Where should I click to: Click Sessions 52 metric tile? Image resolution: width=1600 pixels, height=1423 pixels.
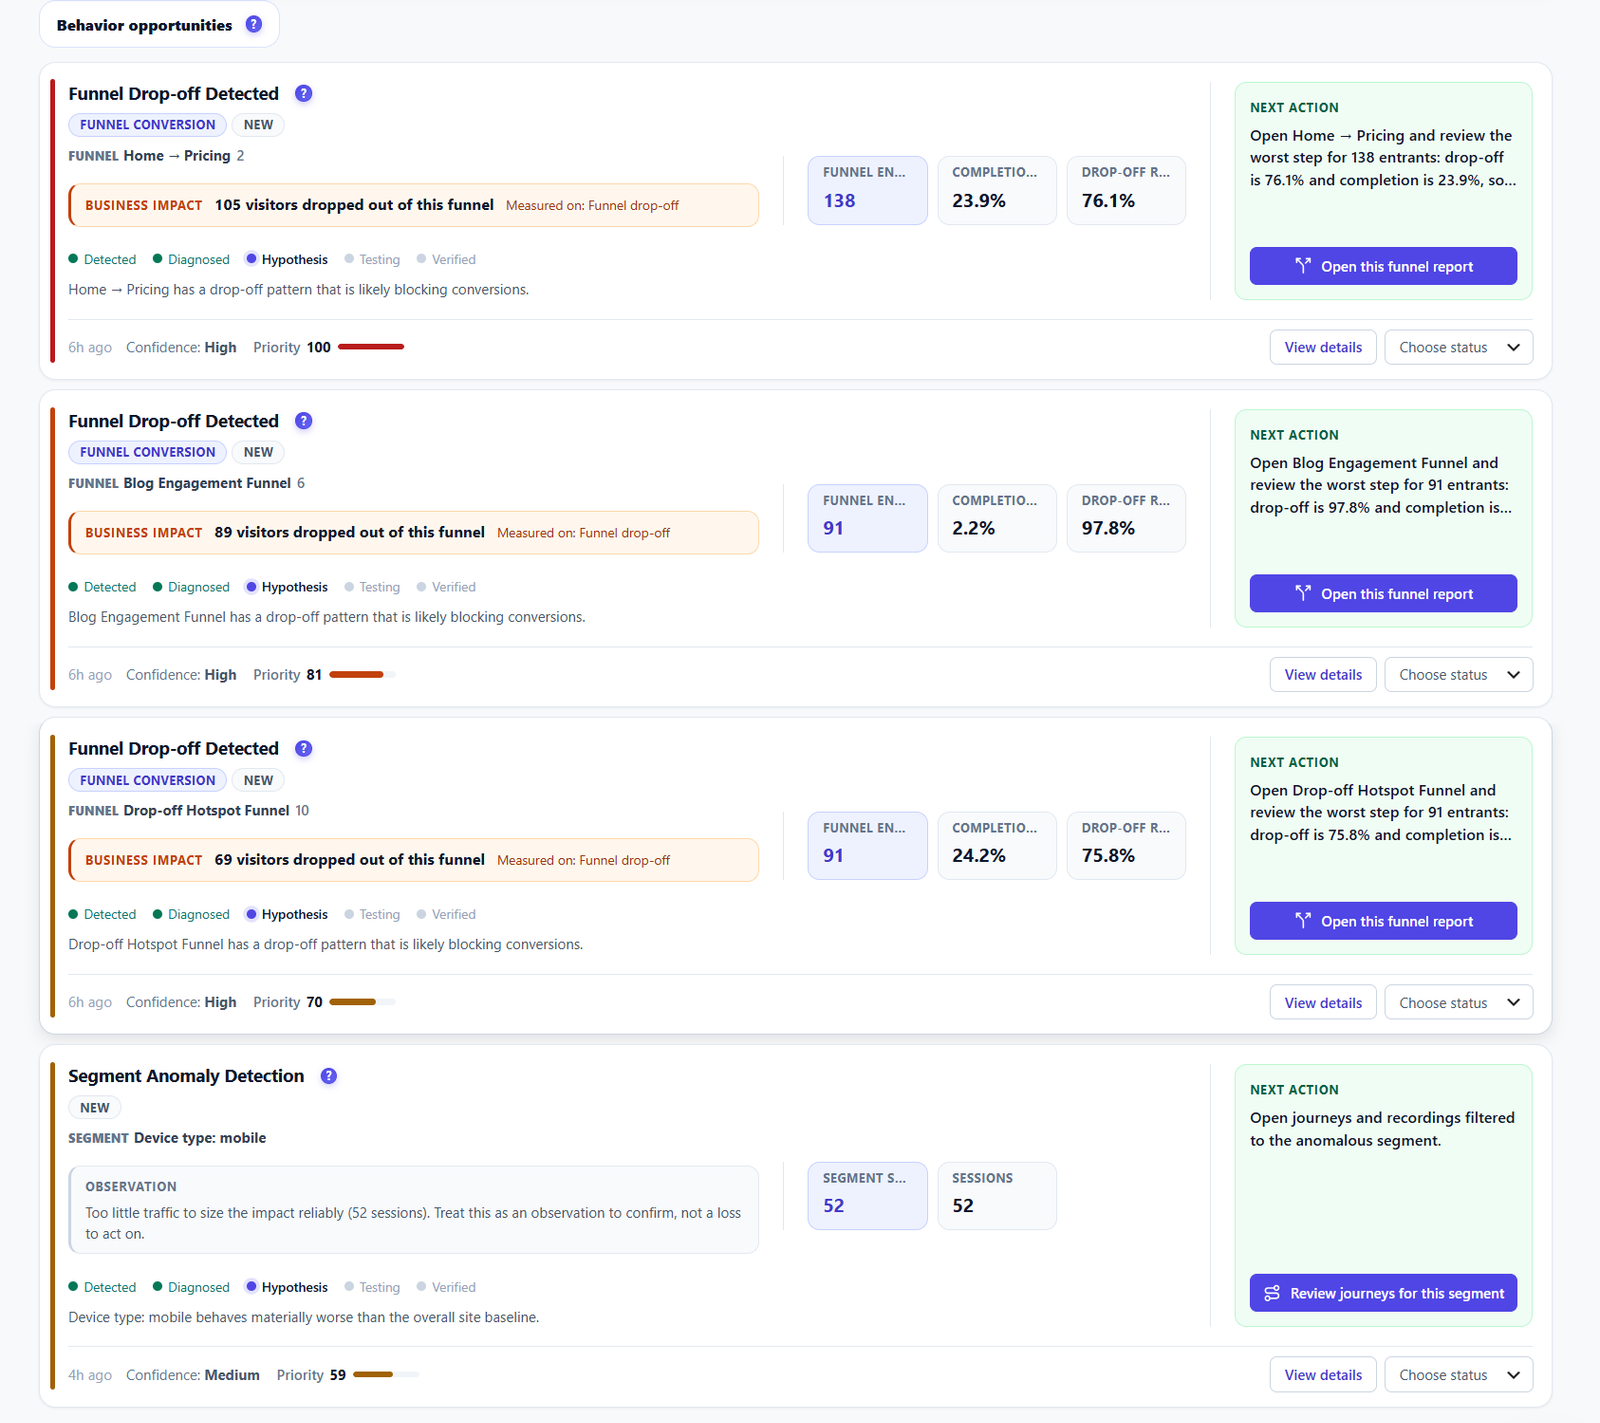(996, 1196)
